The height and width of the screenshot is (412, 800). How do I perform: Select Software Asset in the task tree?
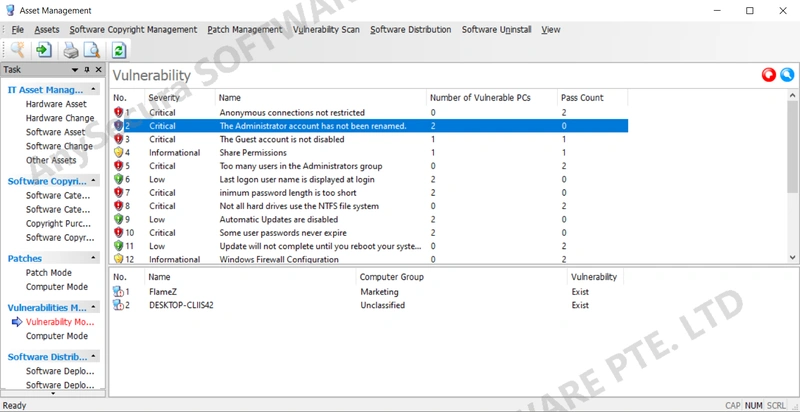[56, 132]
